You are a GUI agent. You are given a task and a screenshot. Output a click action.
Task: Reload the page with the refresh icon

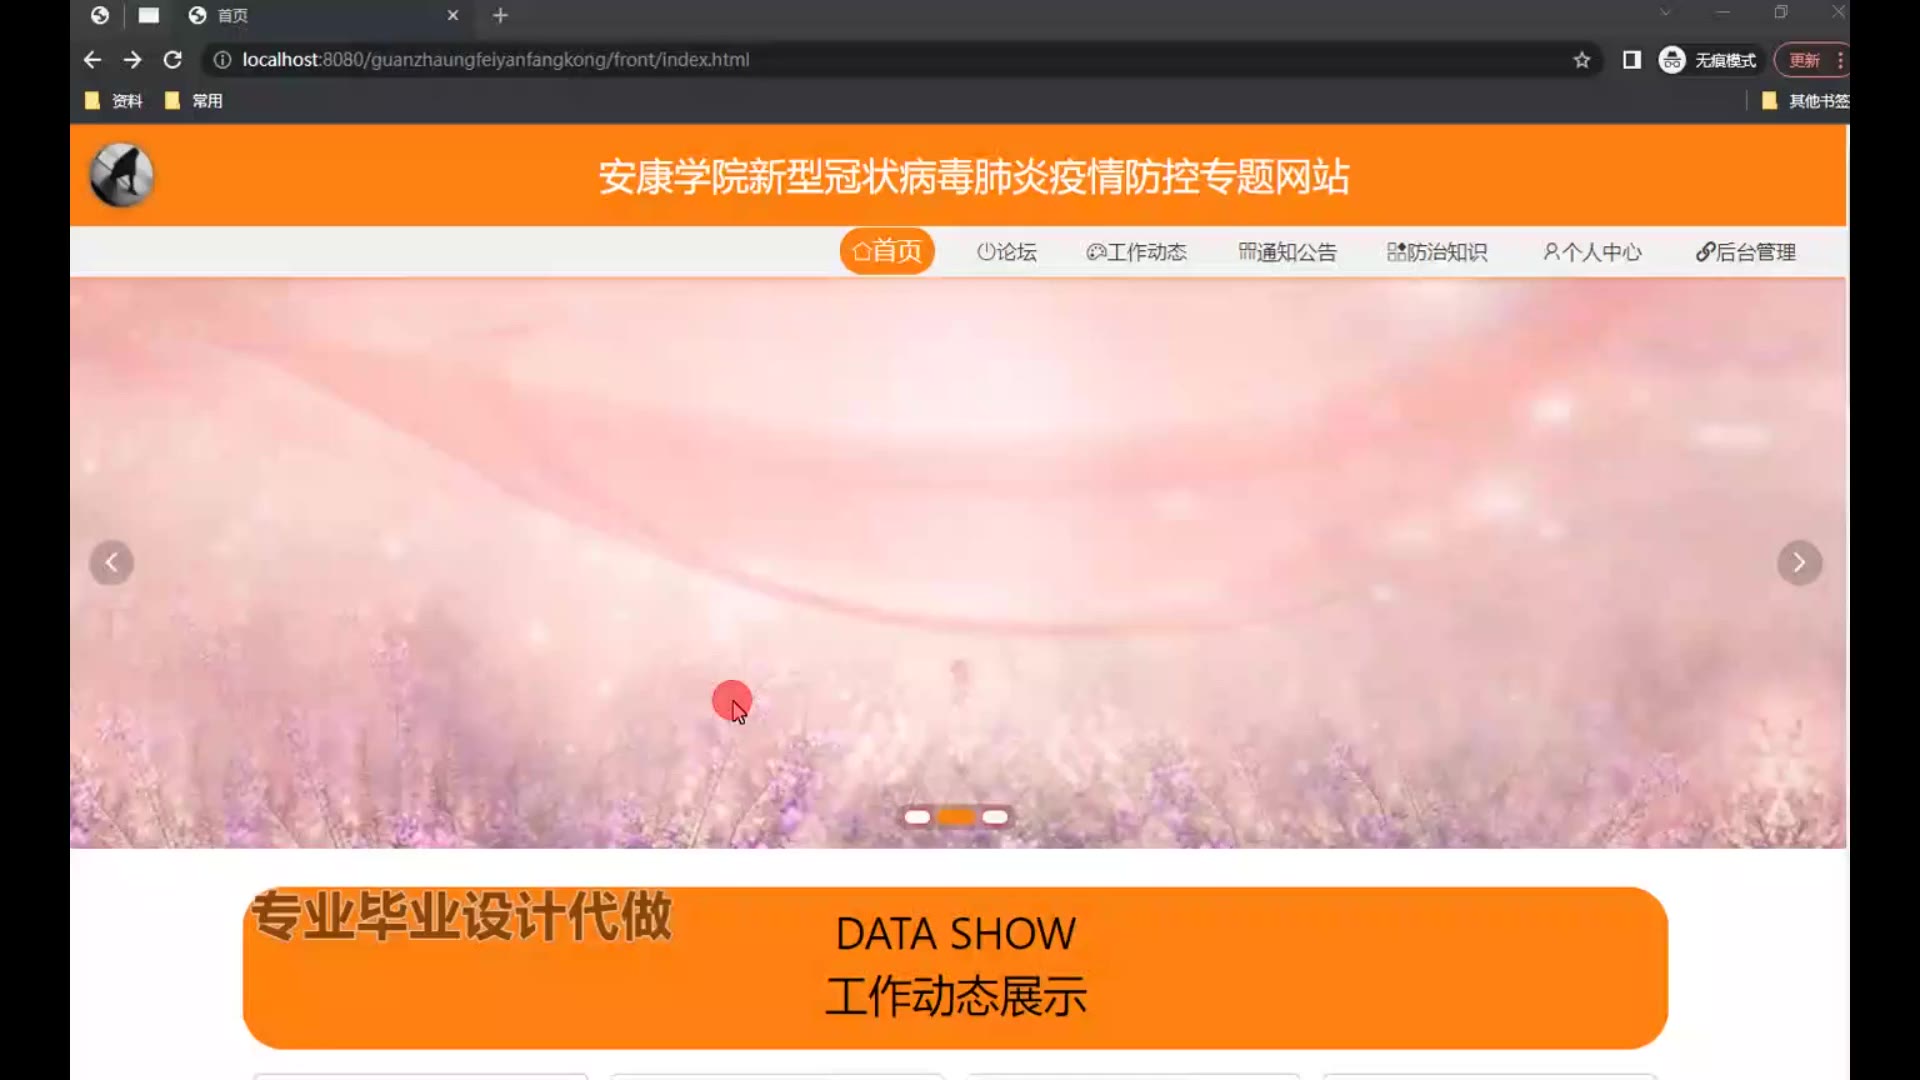coord(172,60)
